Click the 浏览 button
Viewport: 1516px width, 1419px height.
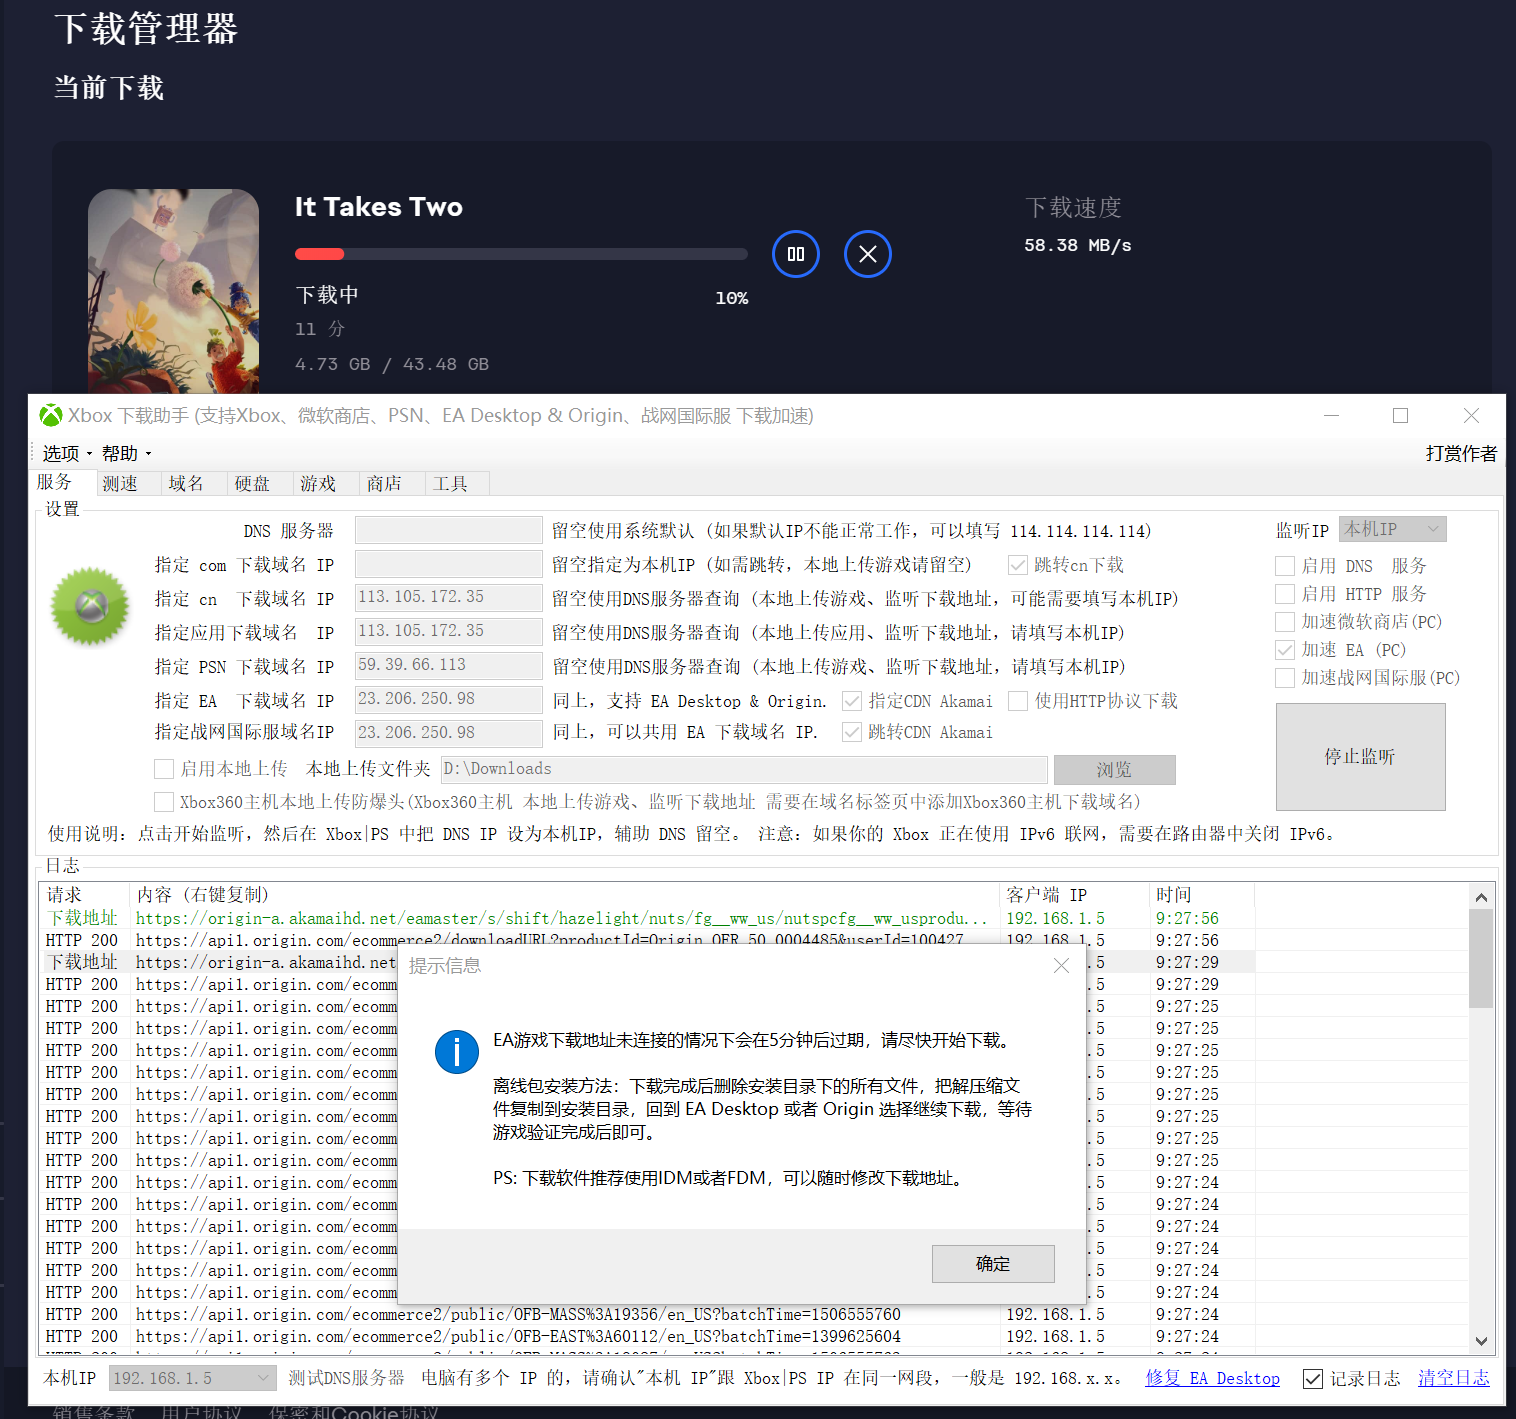(1114, 770)
